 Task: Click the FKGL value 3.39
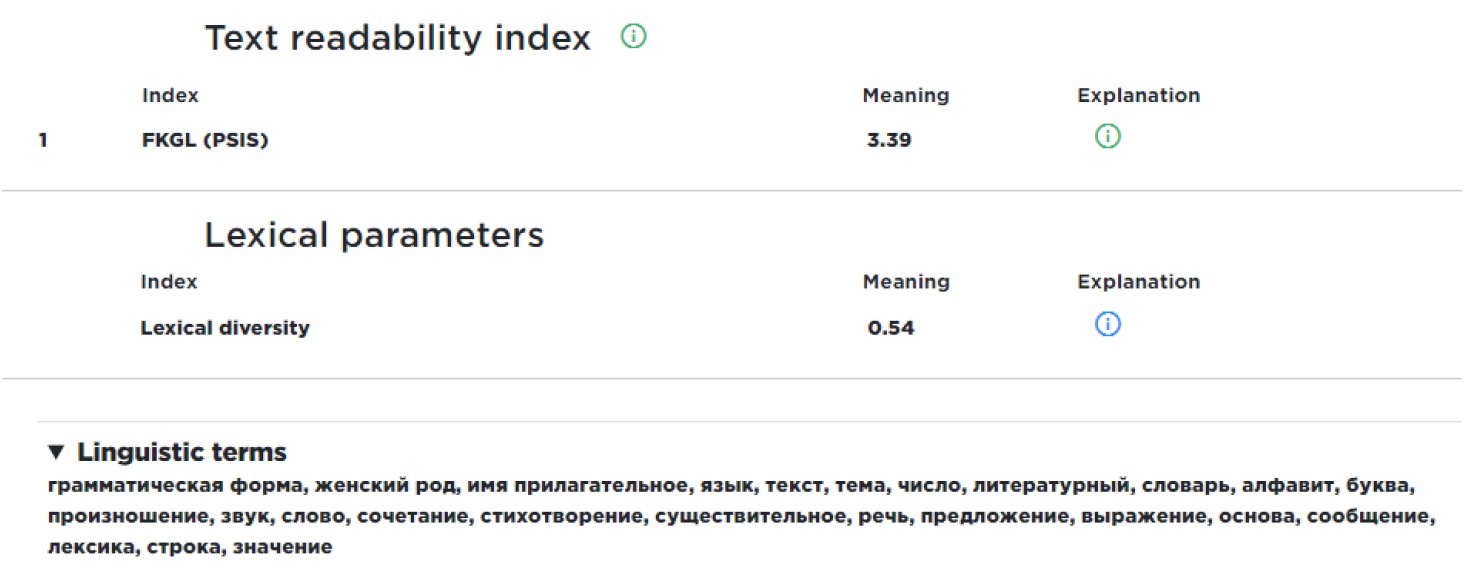click(x=889, y=141)
